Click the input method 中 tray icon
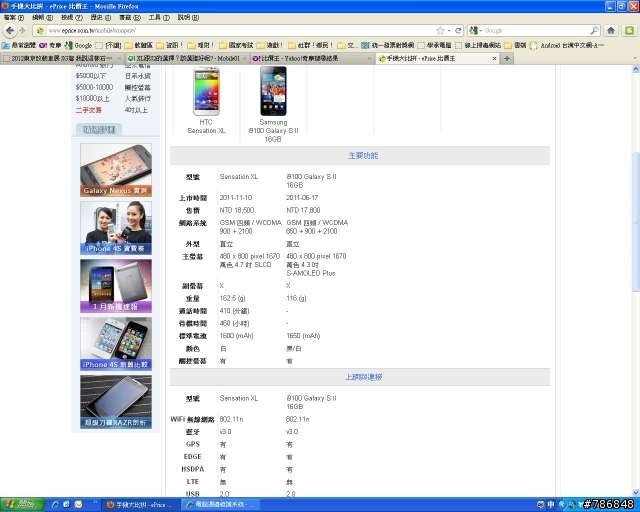The width and height of the screenshot is (640, 512). click(551, 505)
